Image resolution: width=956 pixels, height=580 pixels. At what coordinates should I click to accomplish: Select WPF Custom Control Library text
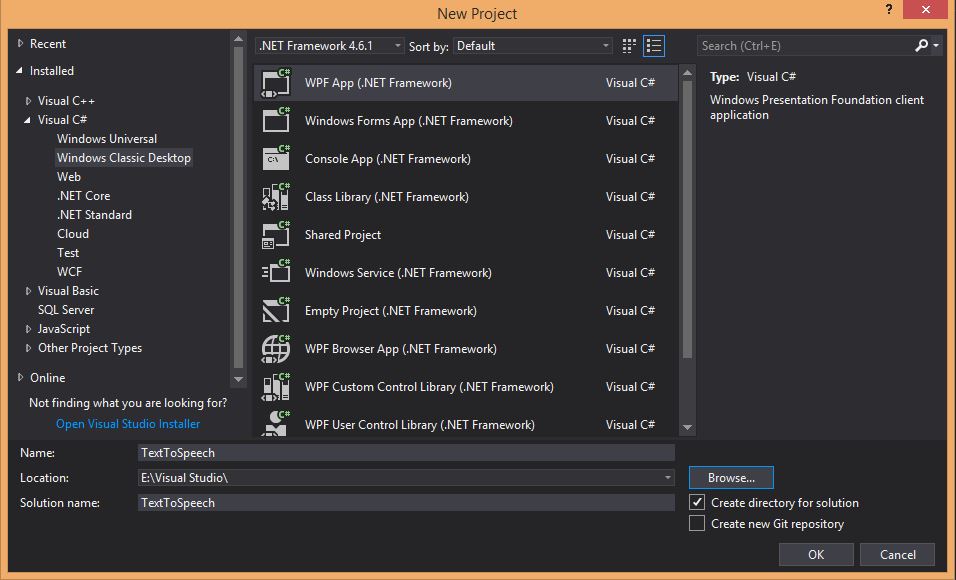(429, 387)
